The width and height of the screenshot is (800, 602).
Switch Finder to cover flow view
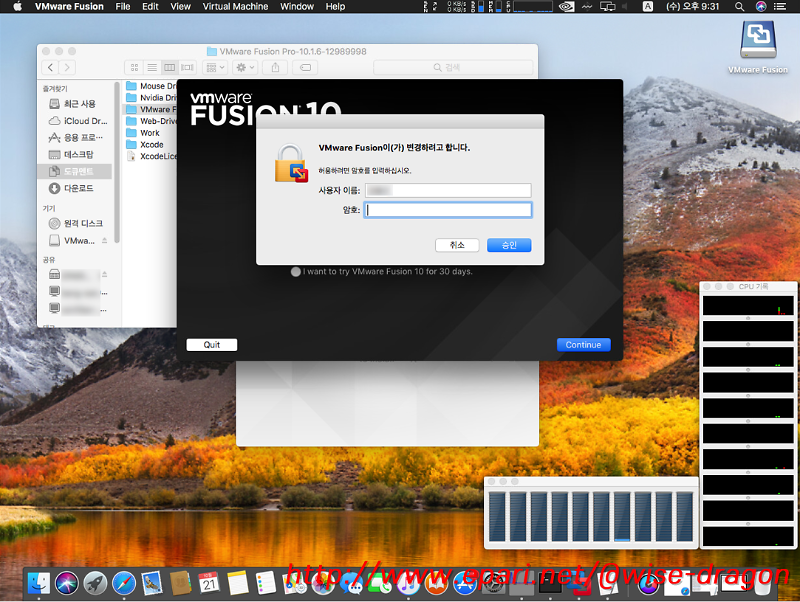(x=188, y=67)
